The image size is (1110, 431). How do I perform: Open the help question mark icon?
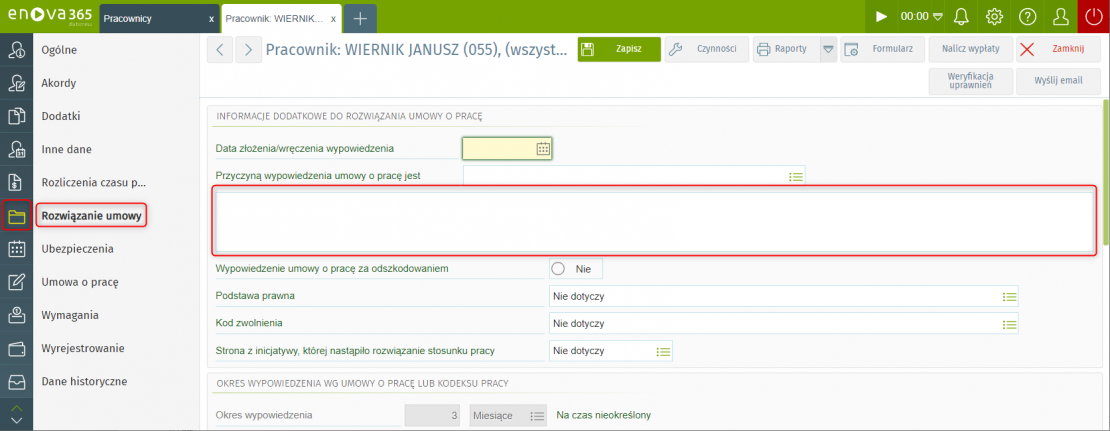1027,17
